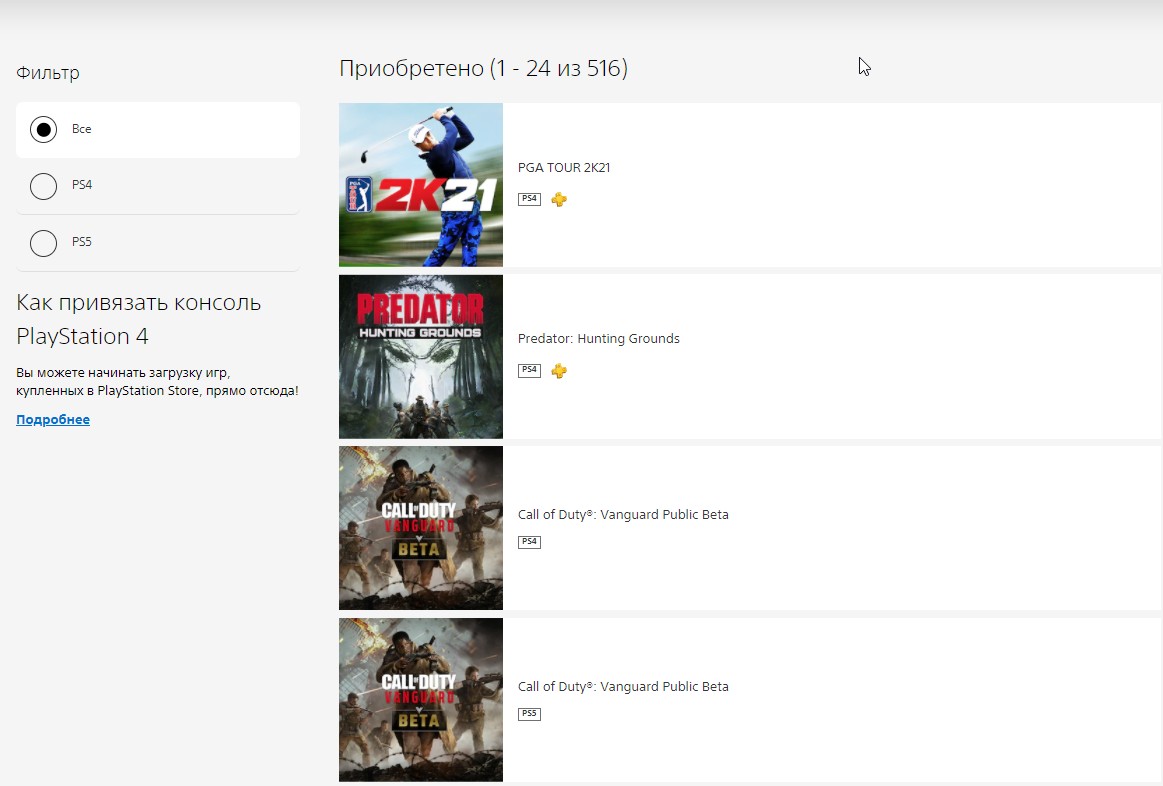Viewport: 1163px width, 786px height.
Task: Open PS4 Vanguard Public Beta cover thumbnail
Action: [421, 528]
